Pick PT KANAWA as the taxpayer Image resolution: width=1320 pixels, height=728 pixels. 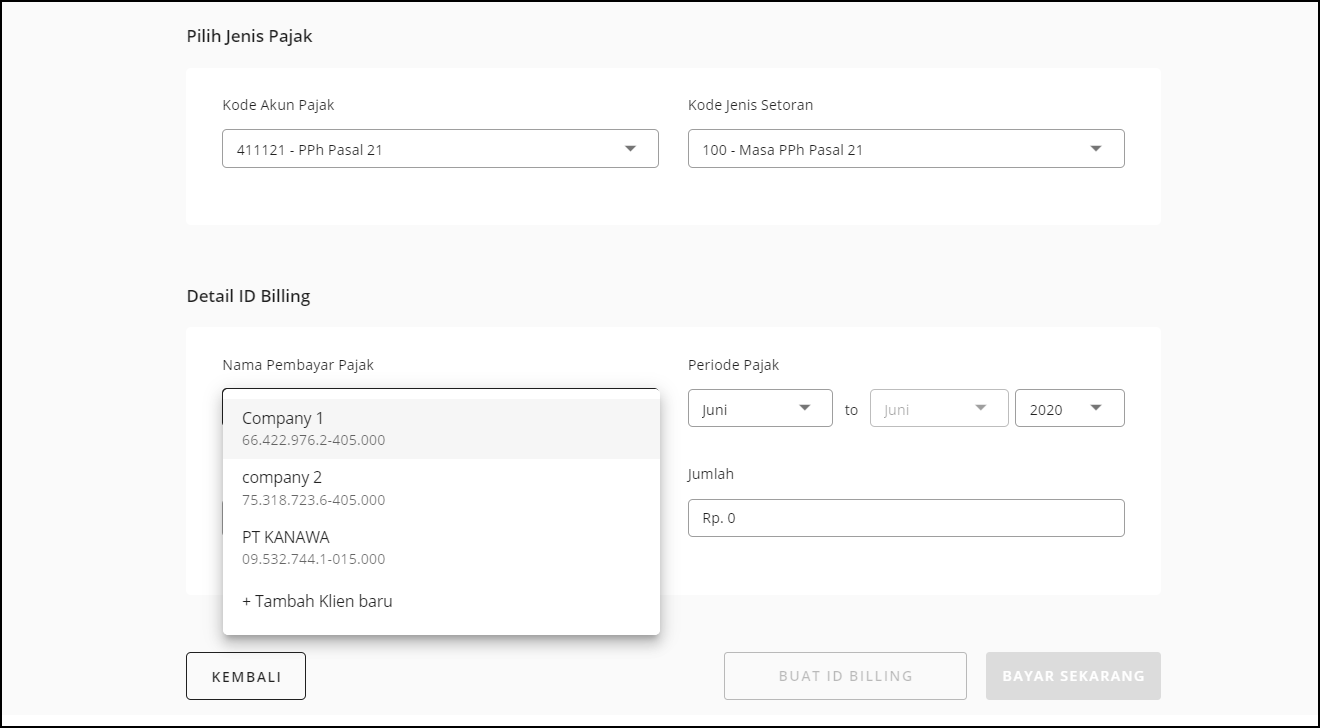440,547
